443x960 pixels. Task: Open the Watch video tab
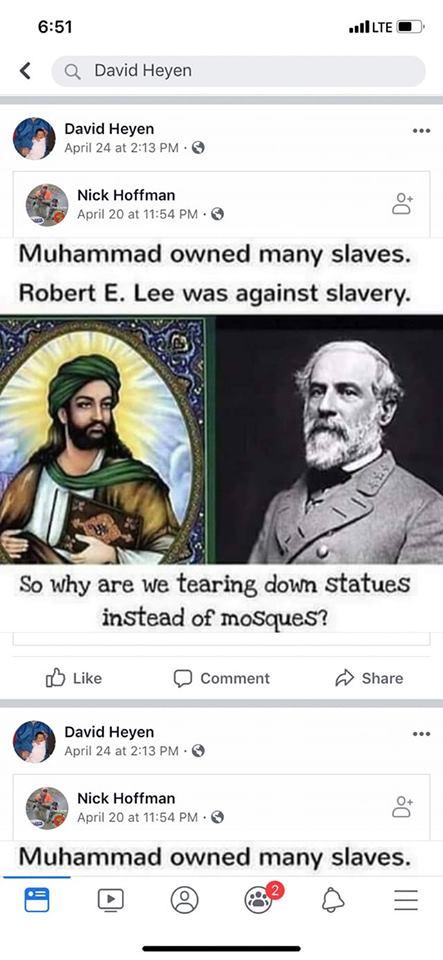coord(111,900)
